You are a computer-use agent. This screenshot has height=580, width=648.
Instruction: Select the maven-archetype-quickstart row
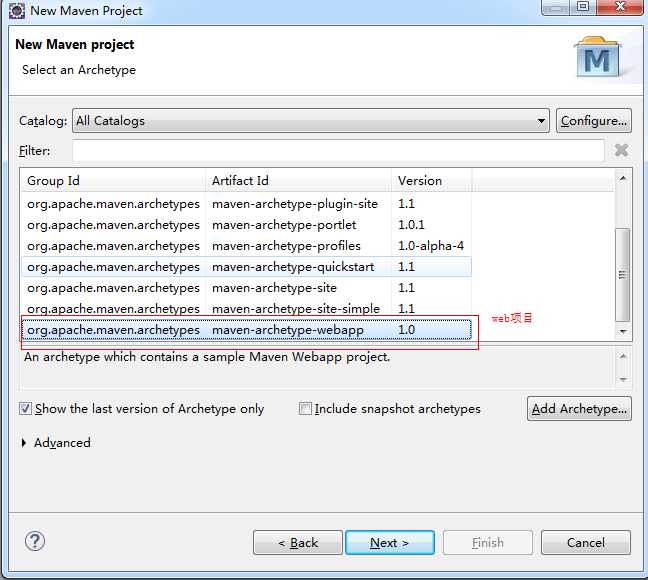point(246,267)
